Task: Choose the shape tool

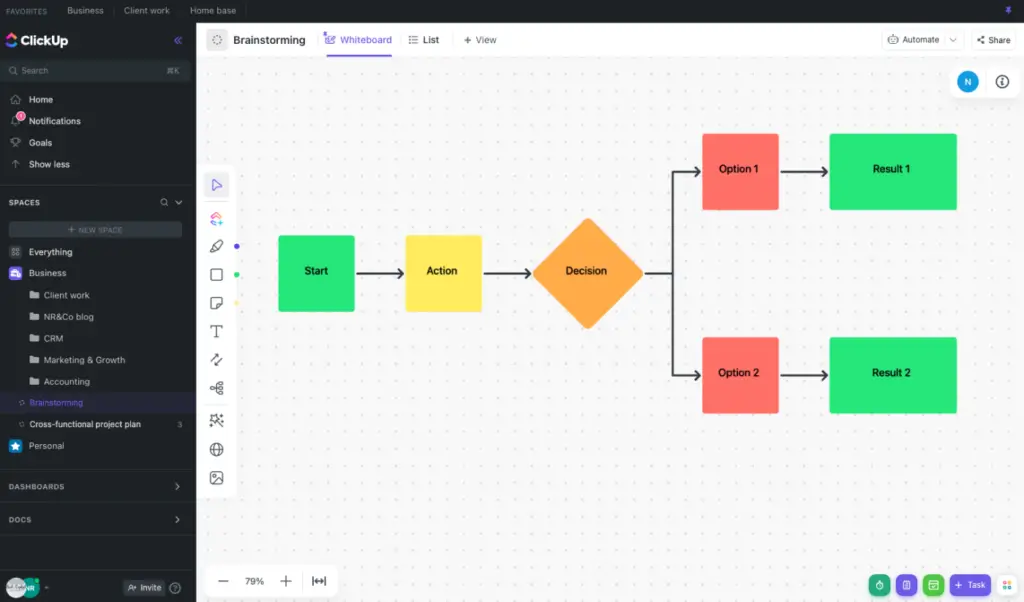Action: (x=216, y=273)
